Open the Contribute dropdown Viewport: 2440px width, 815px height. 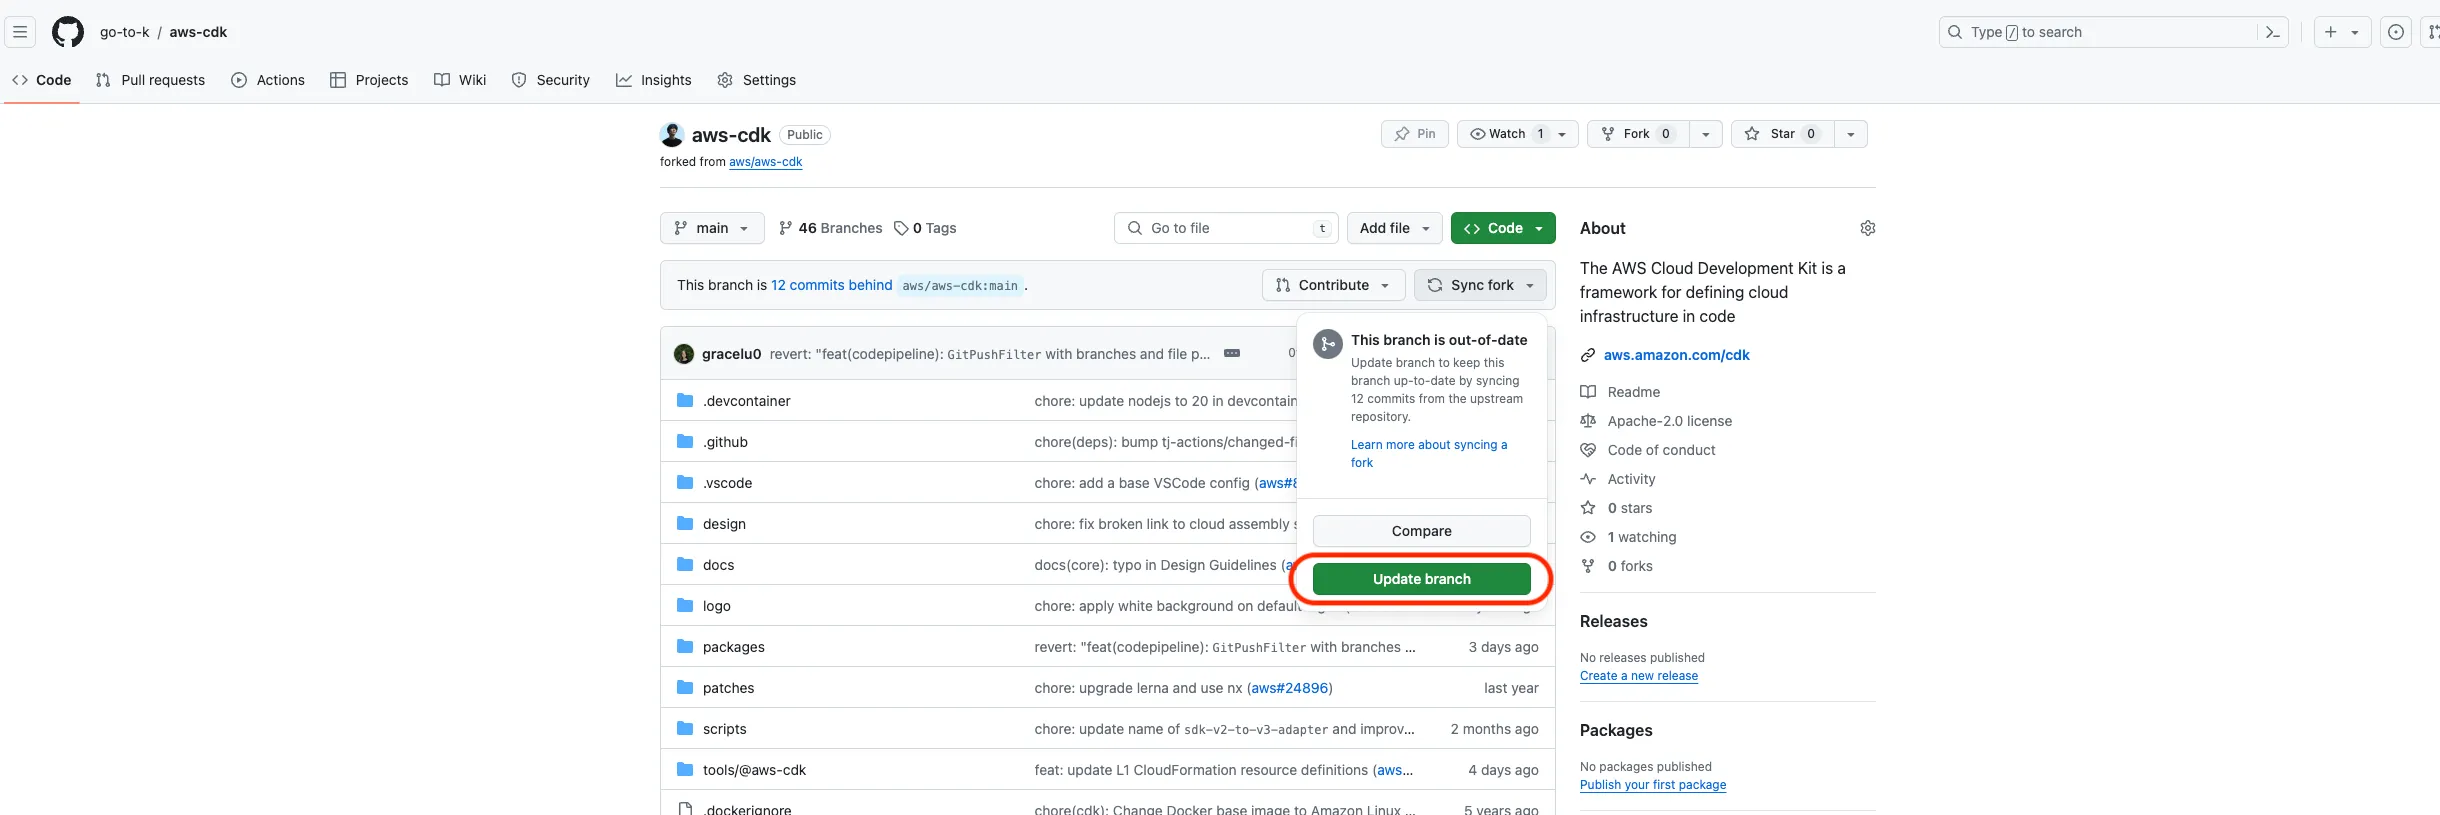click(1334, 285)
